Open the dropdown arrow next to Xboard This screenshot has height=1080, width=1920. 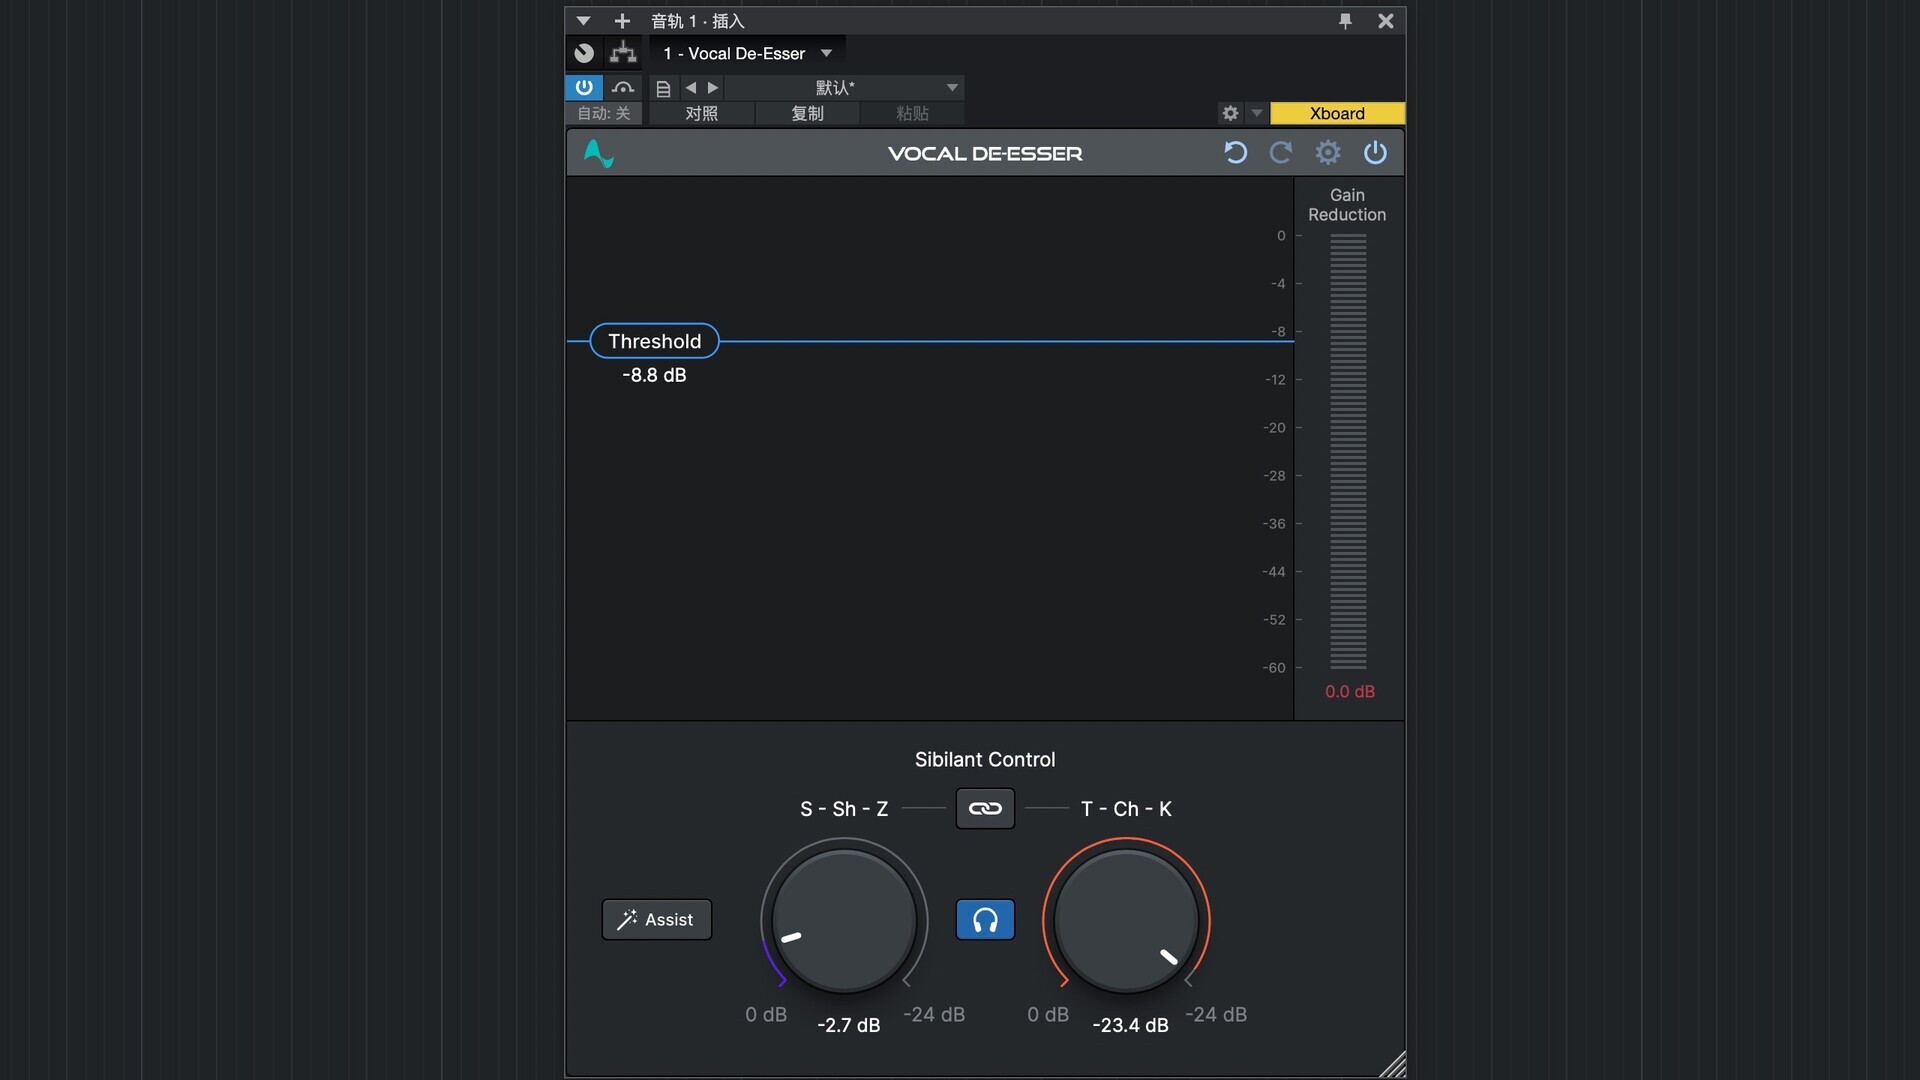(1257, 113)
